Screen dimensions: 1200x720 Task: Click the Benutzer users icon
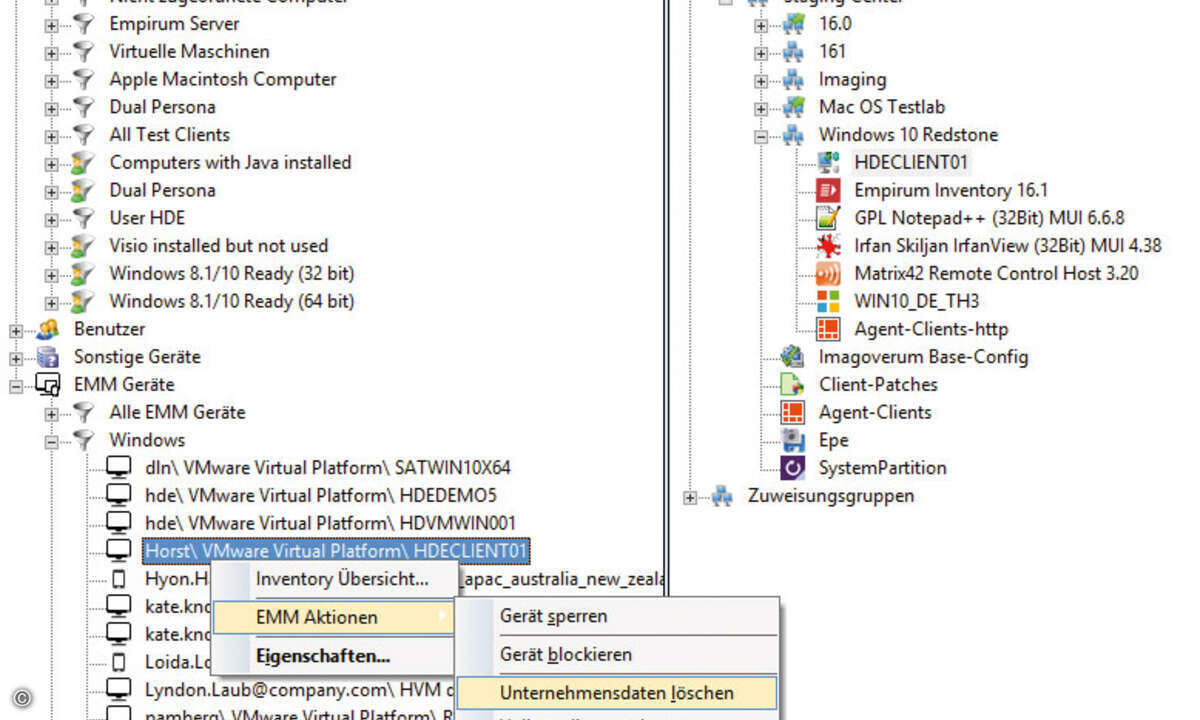[x=48, y=329]
